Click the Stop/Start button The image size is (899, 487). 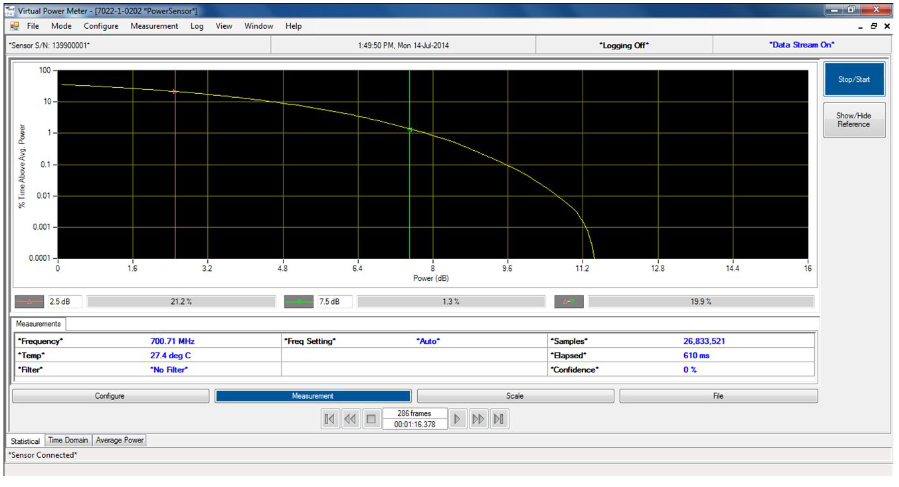point(854,79)
